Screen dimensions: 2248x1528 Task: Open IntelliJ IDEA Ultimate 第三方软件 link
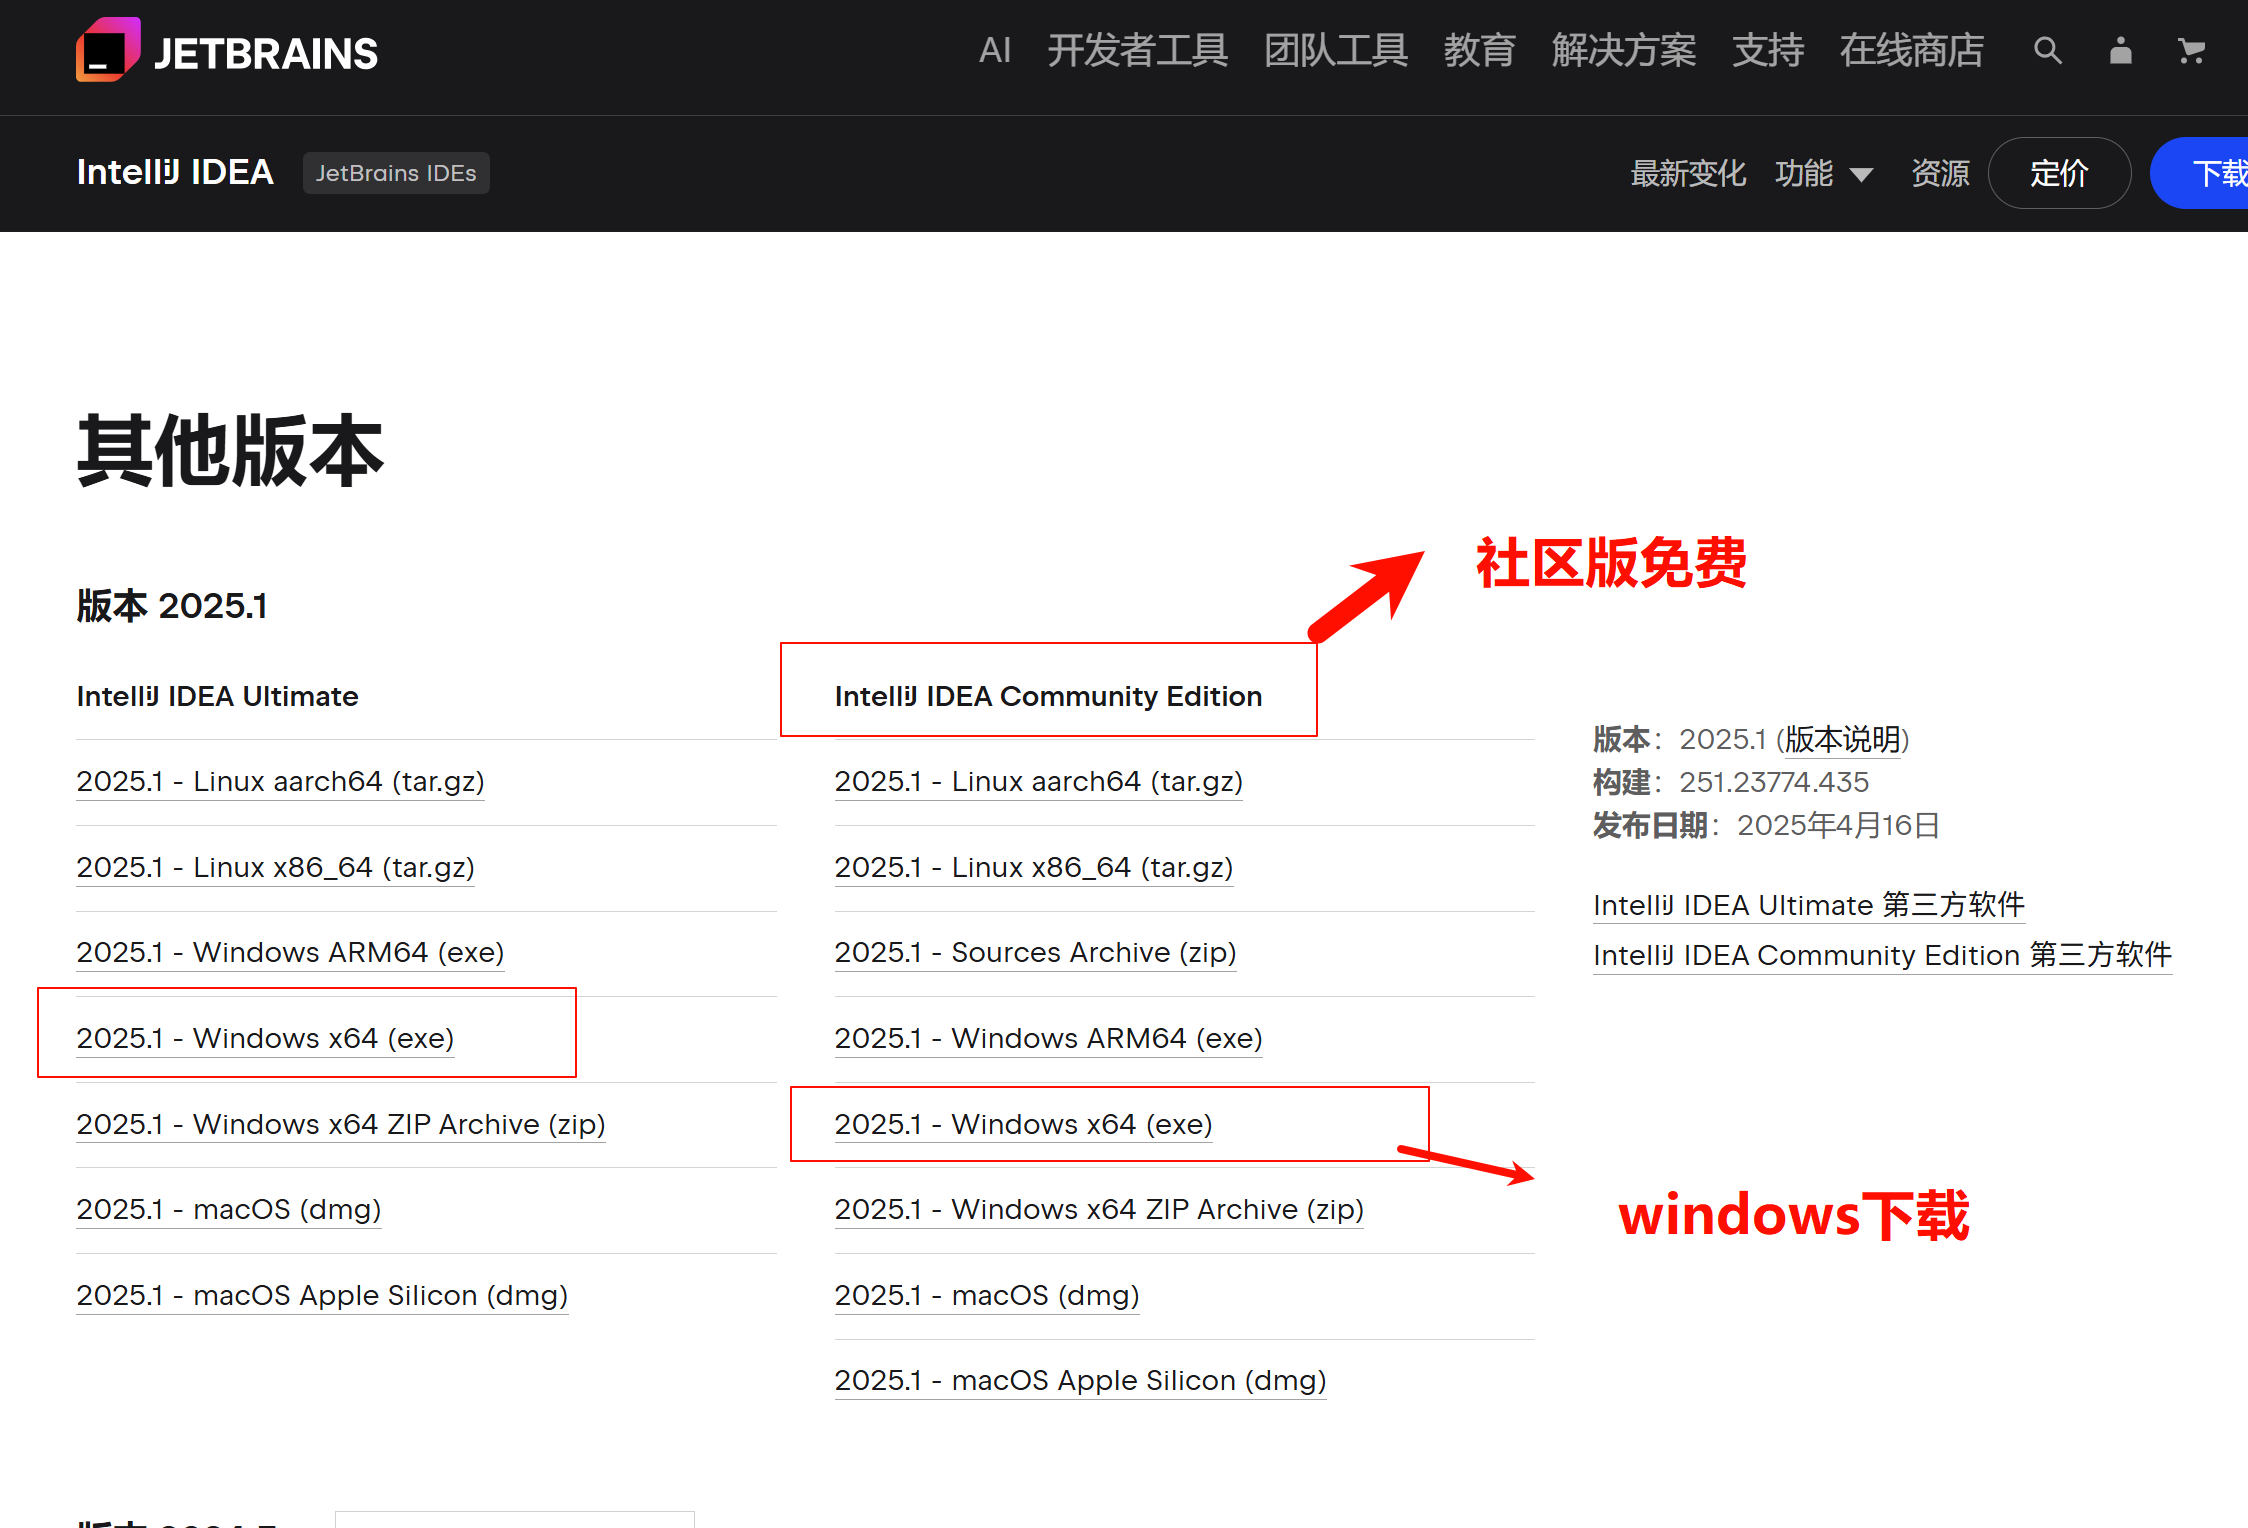click(1808, 905)
